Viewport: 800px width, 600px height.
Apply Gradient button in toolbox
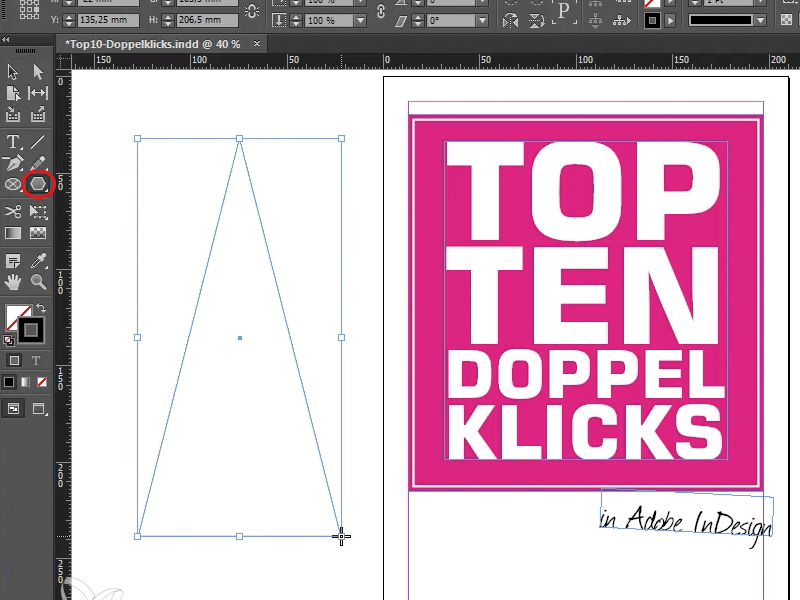point(25,382)
